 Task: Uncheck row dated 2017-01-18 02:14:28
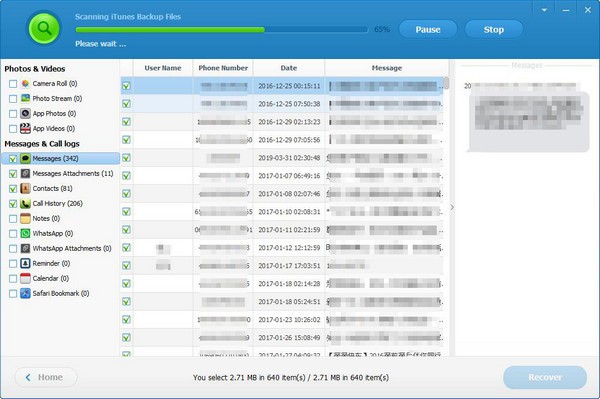click(x=126, y=283)
